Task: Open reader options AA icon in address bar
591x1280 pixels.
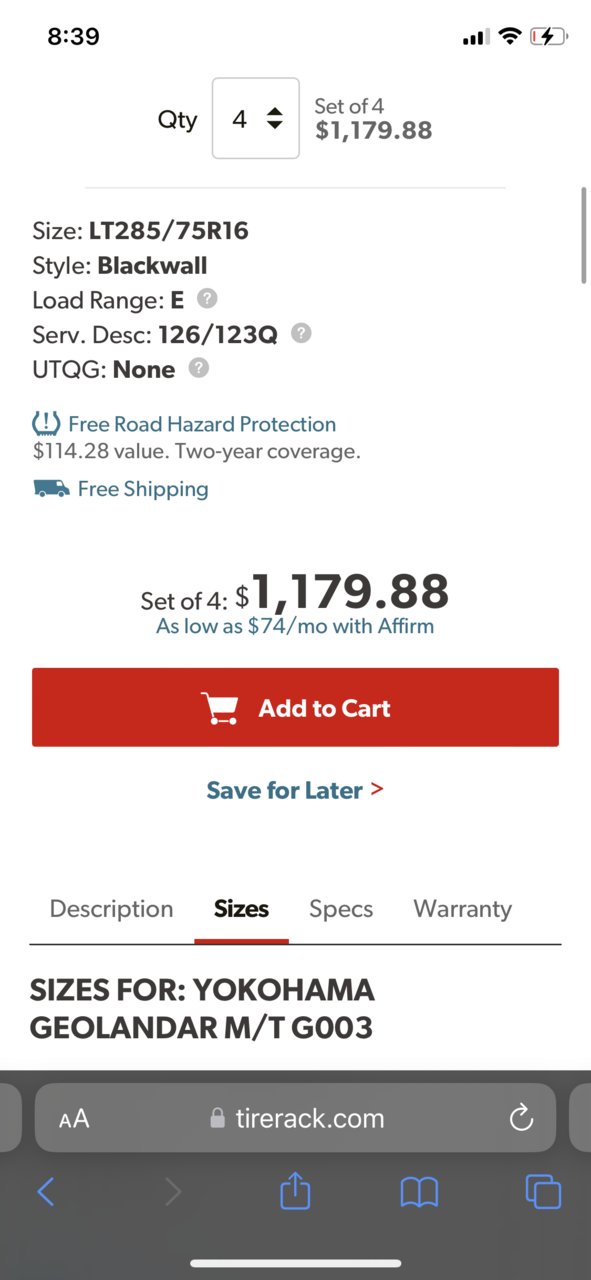Action: tap(74, 1119)
